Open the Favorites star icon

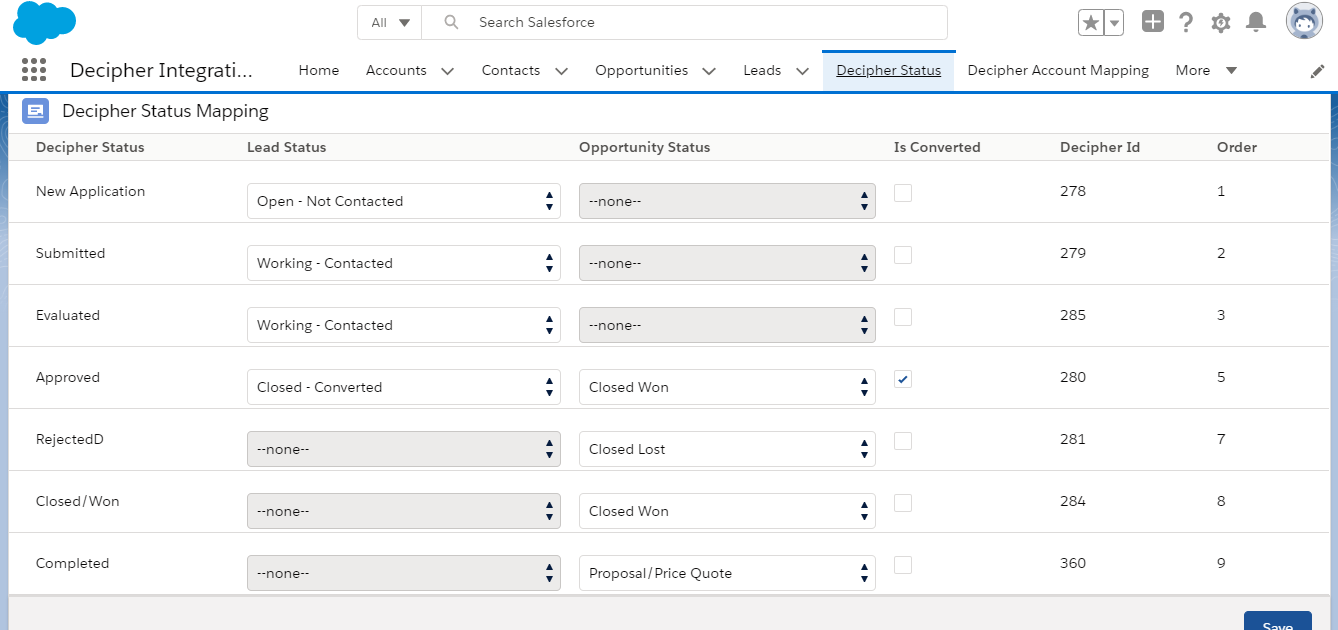click(1090, 23)
